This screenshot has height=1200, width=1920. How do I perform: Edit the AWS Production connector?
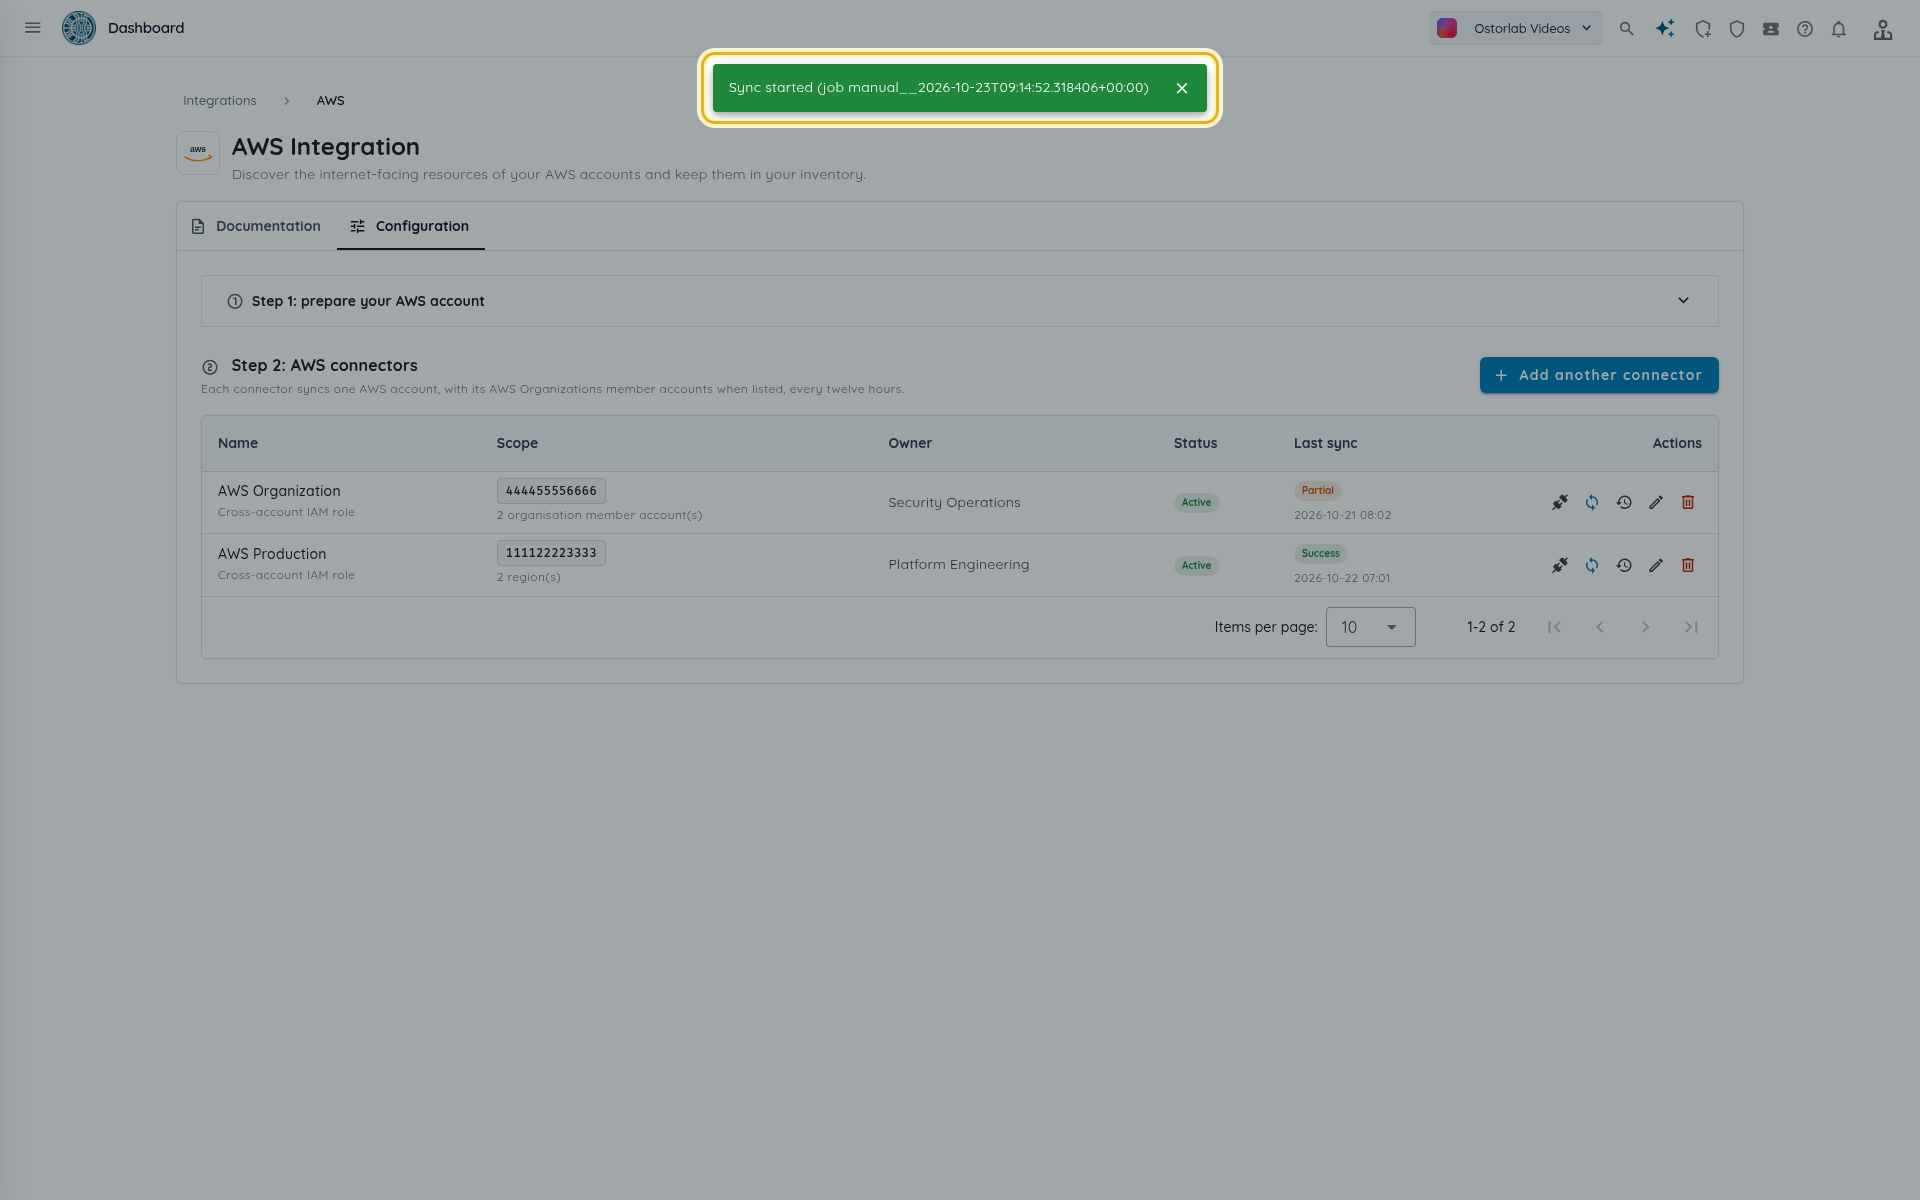[1656, 565]
